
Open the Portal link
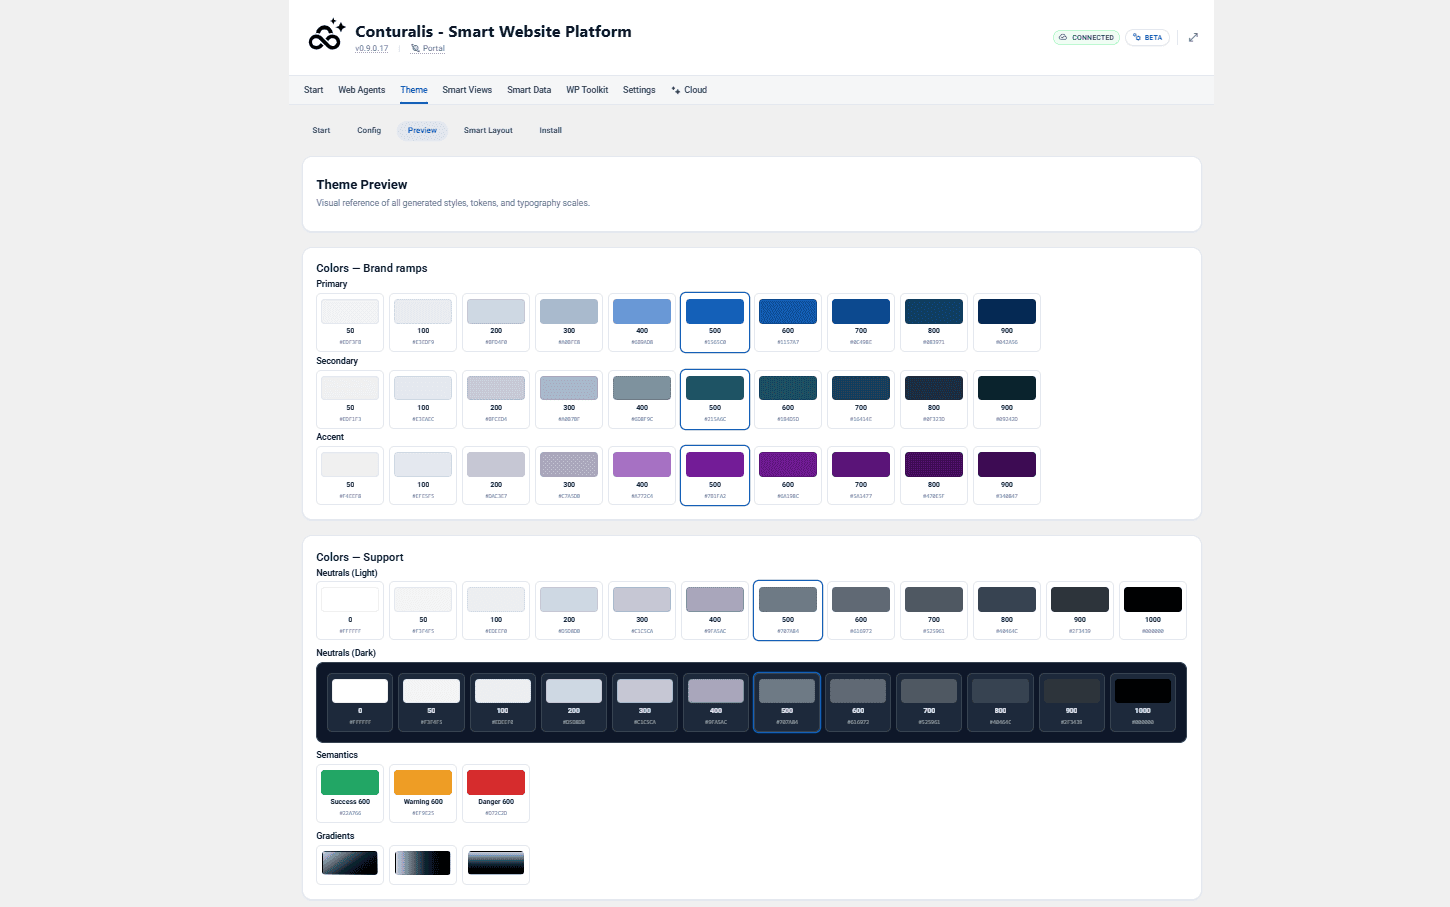tap(428, 48)
